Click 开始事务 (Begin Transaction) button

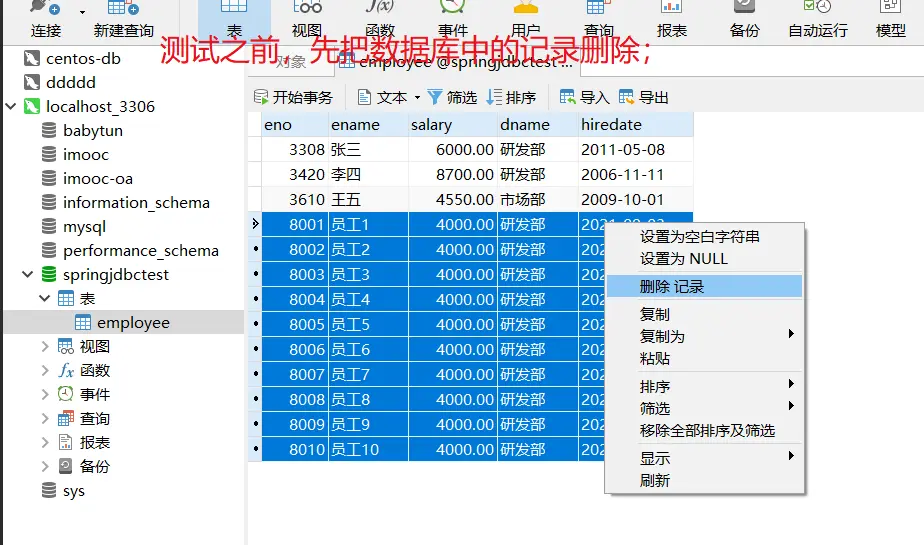point(293,97)
